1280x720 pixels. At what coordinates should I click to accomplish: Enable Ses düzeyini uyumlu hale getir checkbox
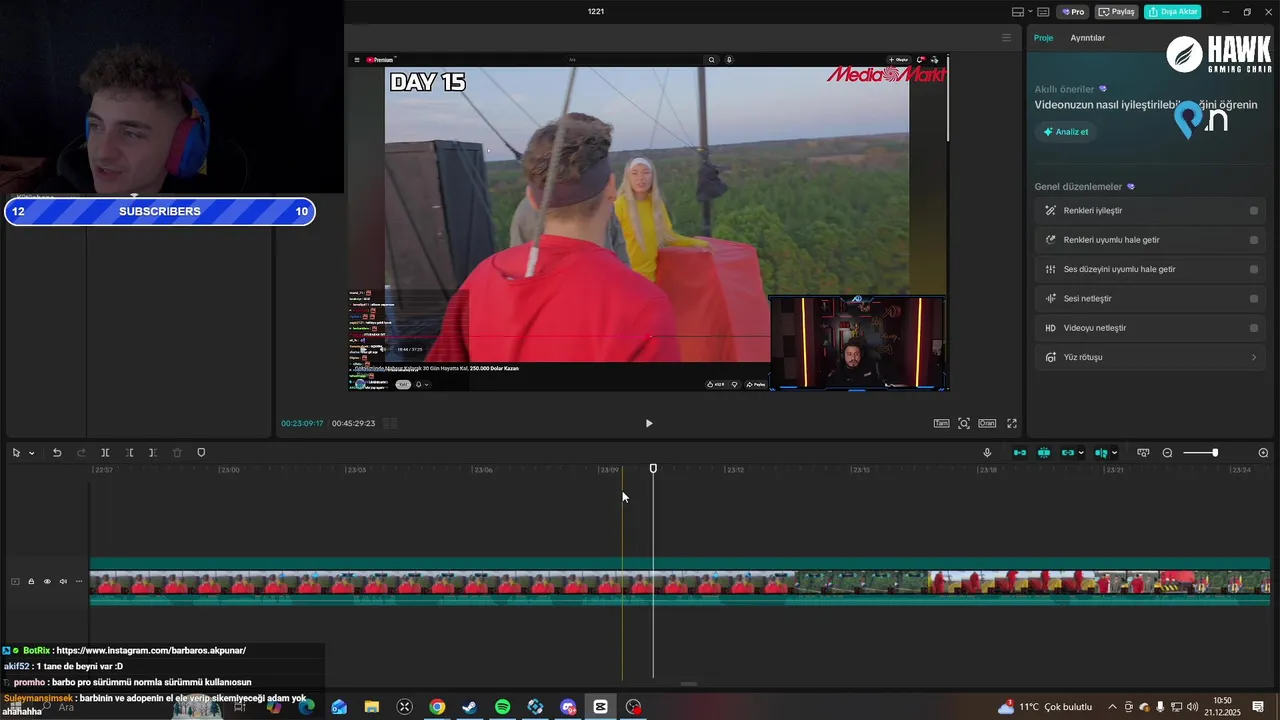coord(1254,269)
